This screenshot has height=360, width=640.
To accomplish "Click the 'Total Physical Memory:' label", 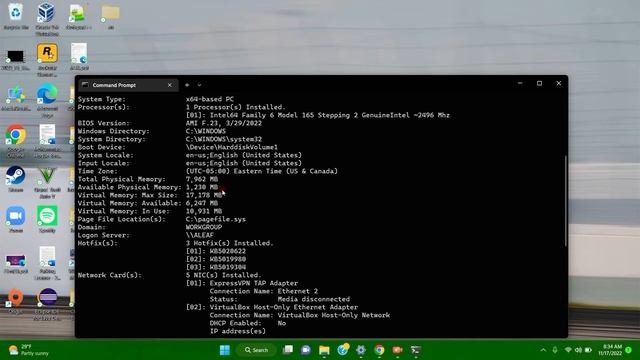I will click(x=122, y=179).
